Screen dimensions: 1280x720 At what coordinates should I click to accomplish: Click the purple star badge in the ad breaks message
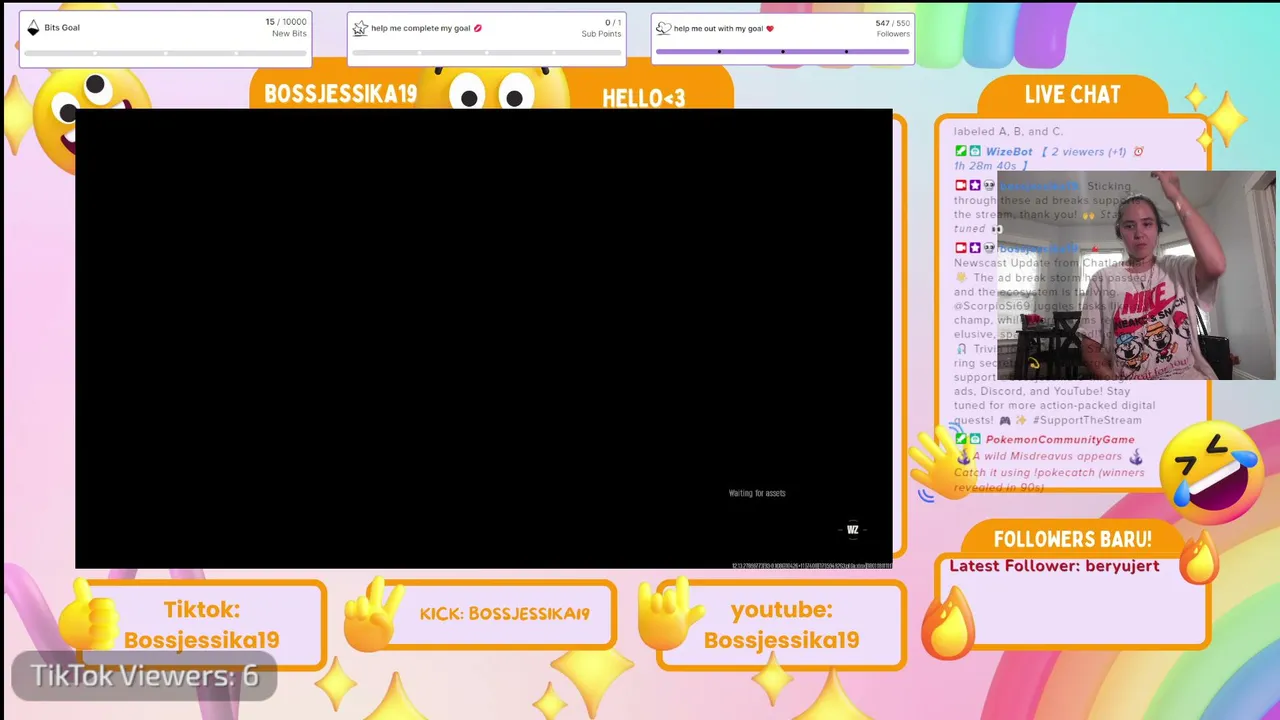pos(975,186)
